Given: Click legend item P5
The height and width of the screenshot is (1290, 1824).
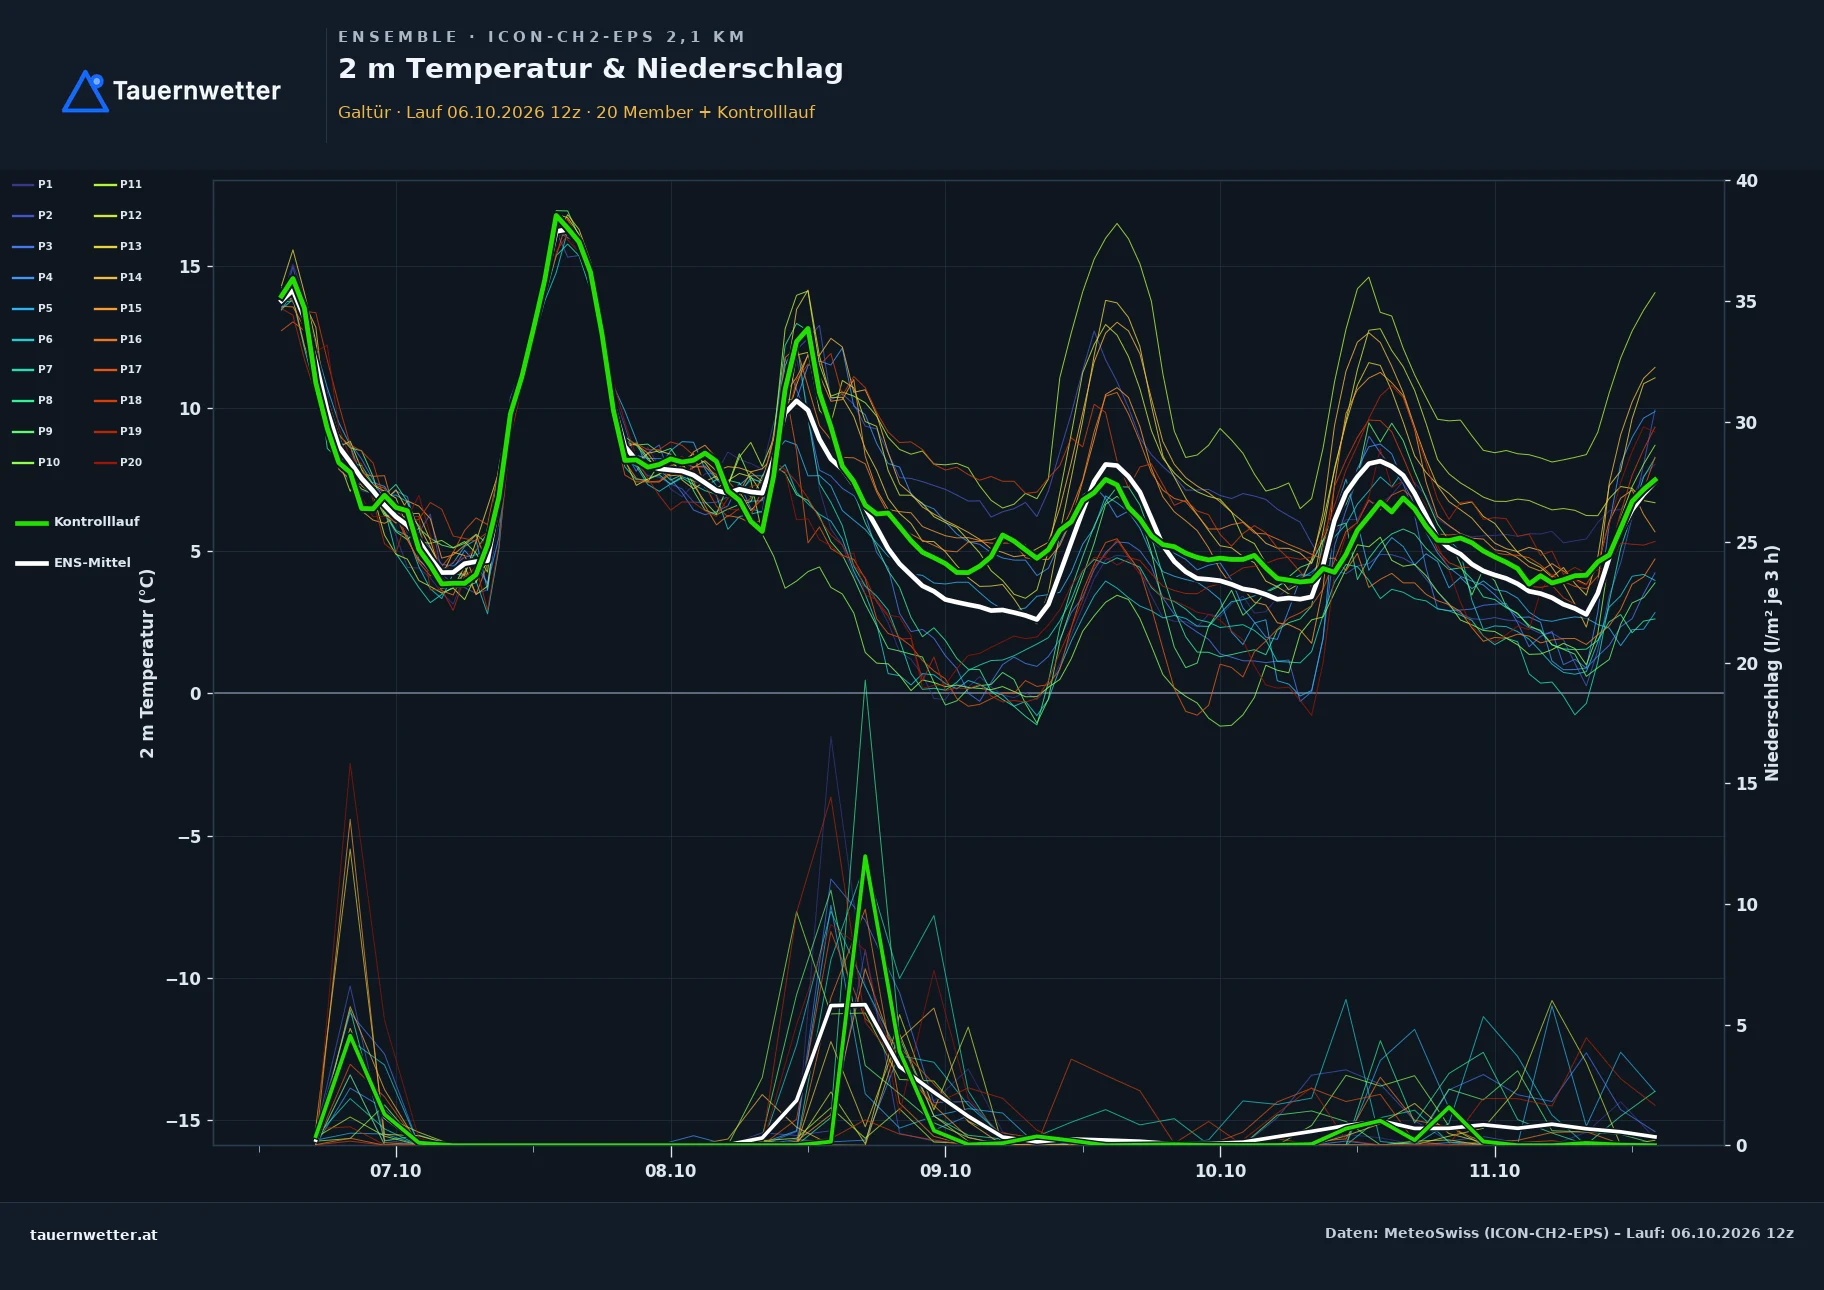Looking at the screenshot, I should 32,308.
